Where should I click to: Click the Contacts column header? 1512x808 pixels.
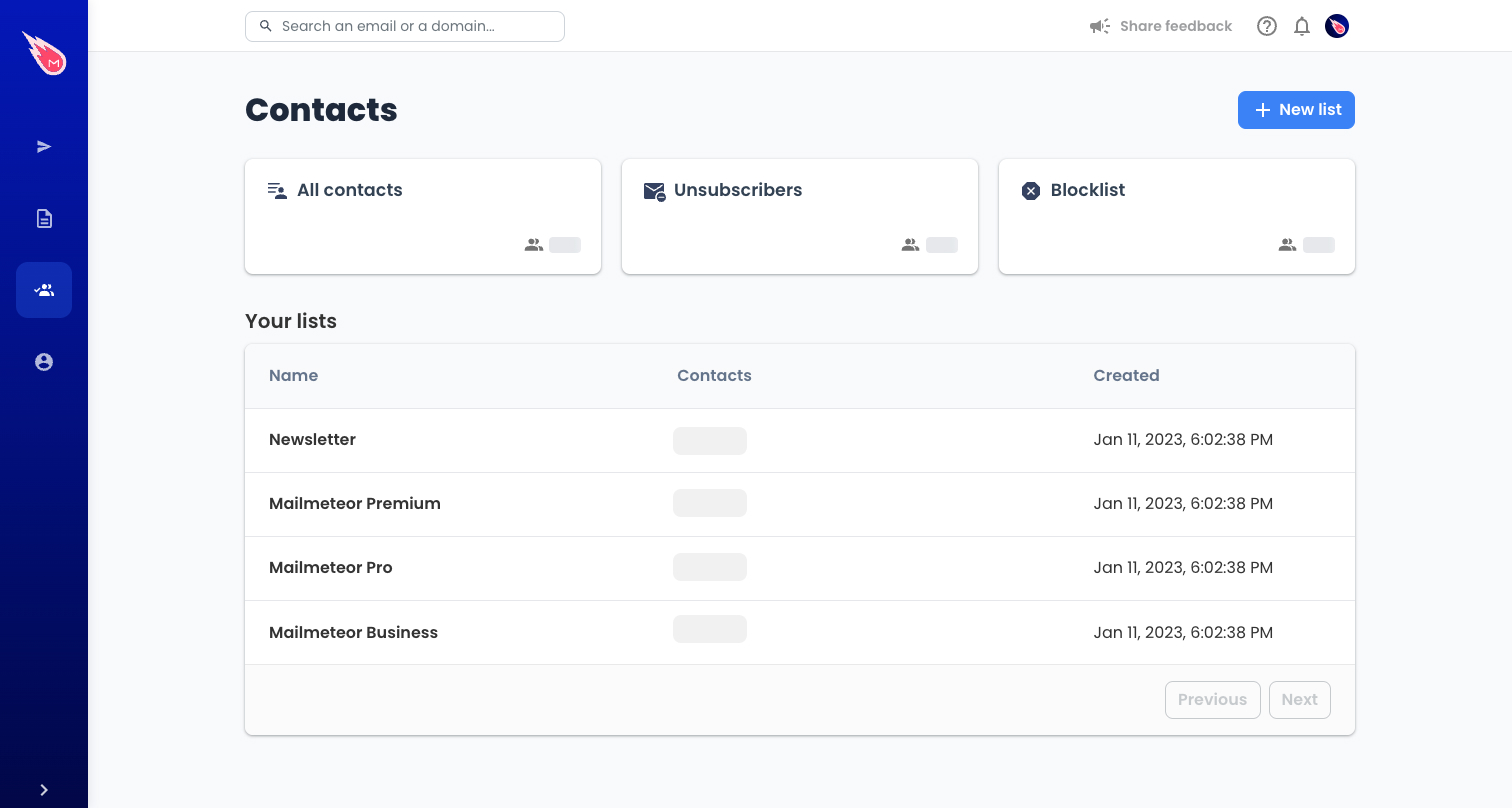714,376
